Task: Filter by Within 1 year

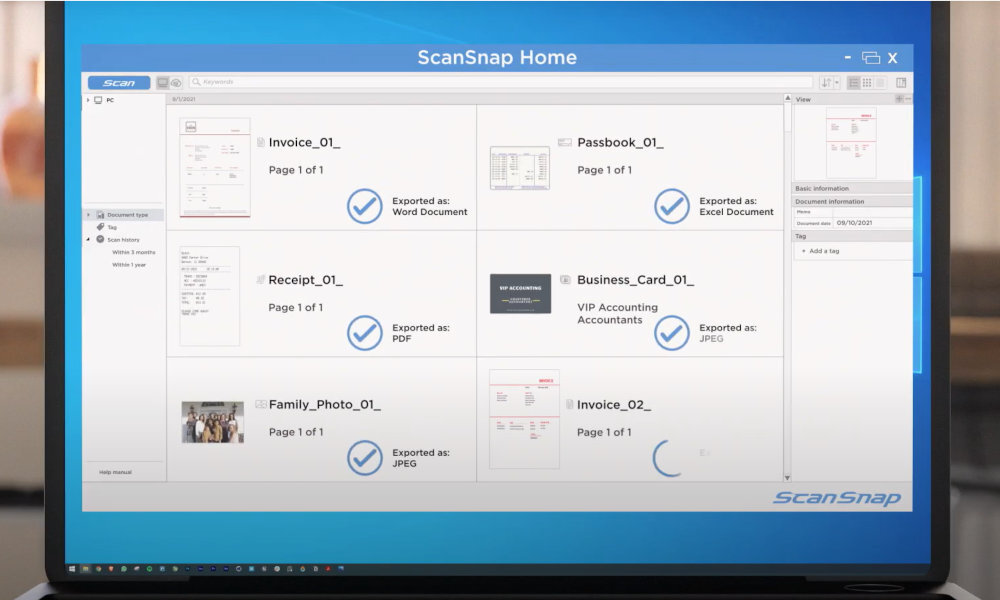Action: pyautogui.click(x=129, y=265)
